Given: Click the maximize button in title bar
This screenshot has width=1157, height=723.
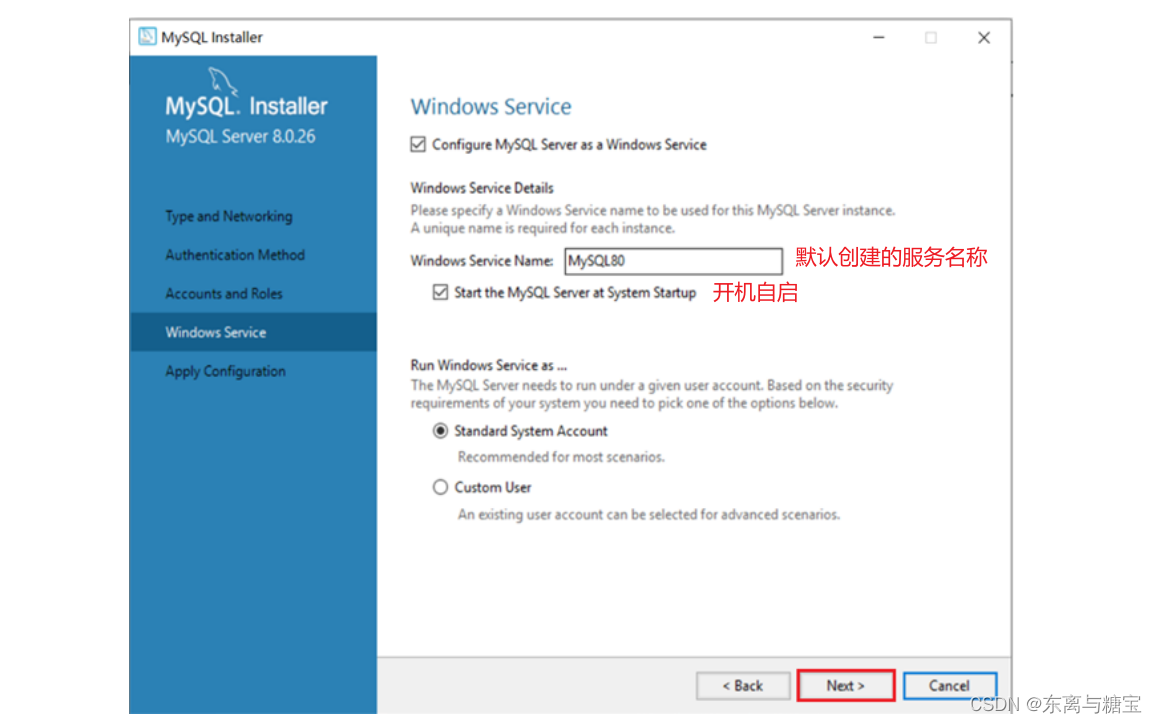Looking at the screenshot, I should click(x=931, y=37).
